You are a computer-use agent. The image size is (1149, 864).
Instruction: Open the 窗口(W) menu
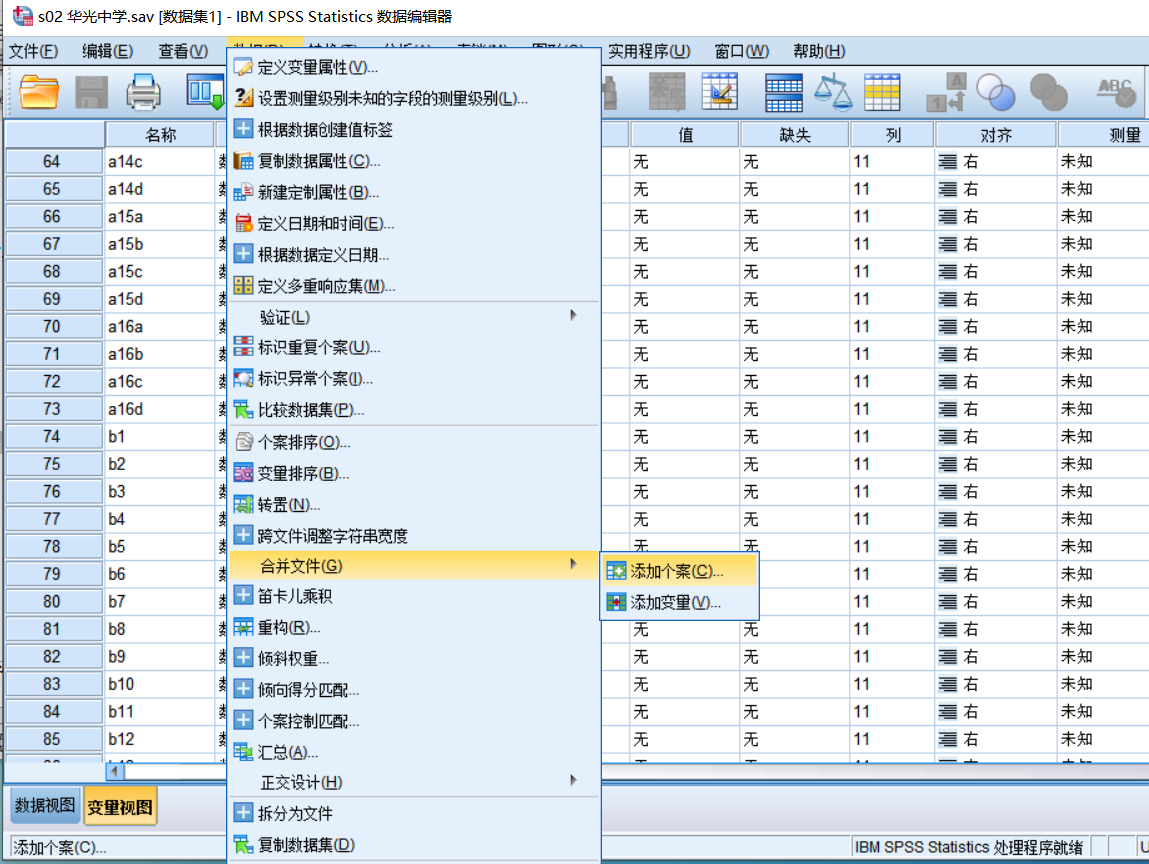[742, 51]
